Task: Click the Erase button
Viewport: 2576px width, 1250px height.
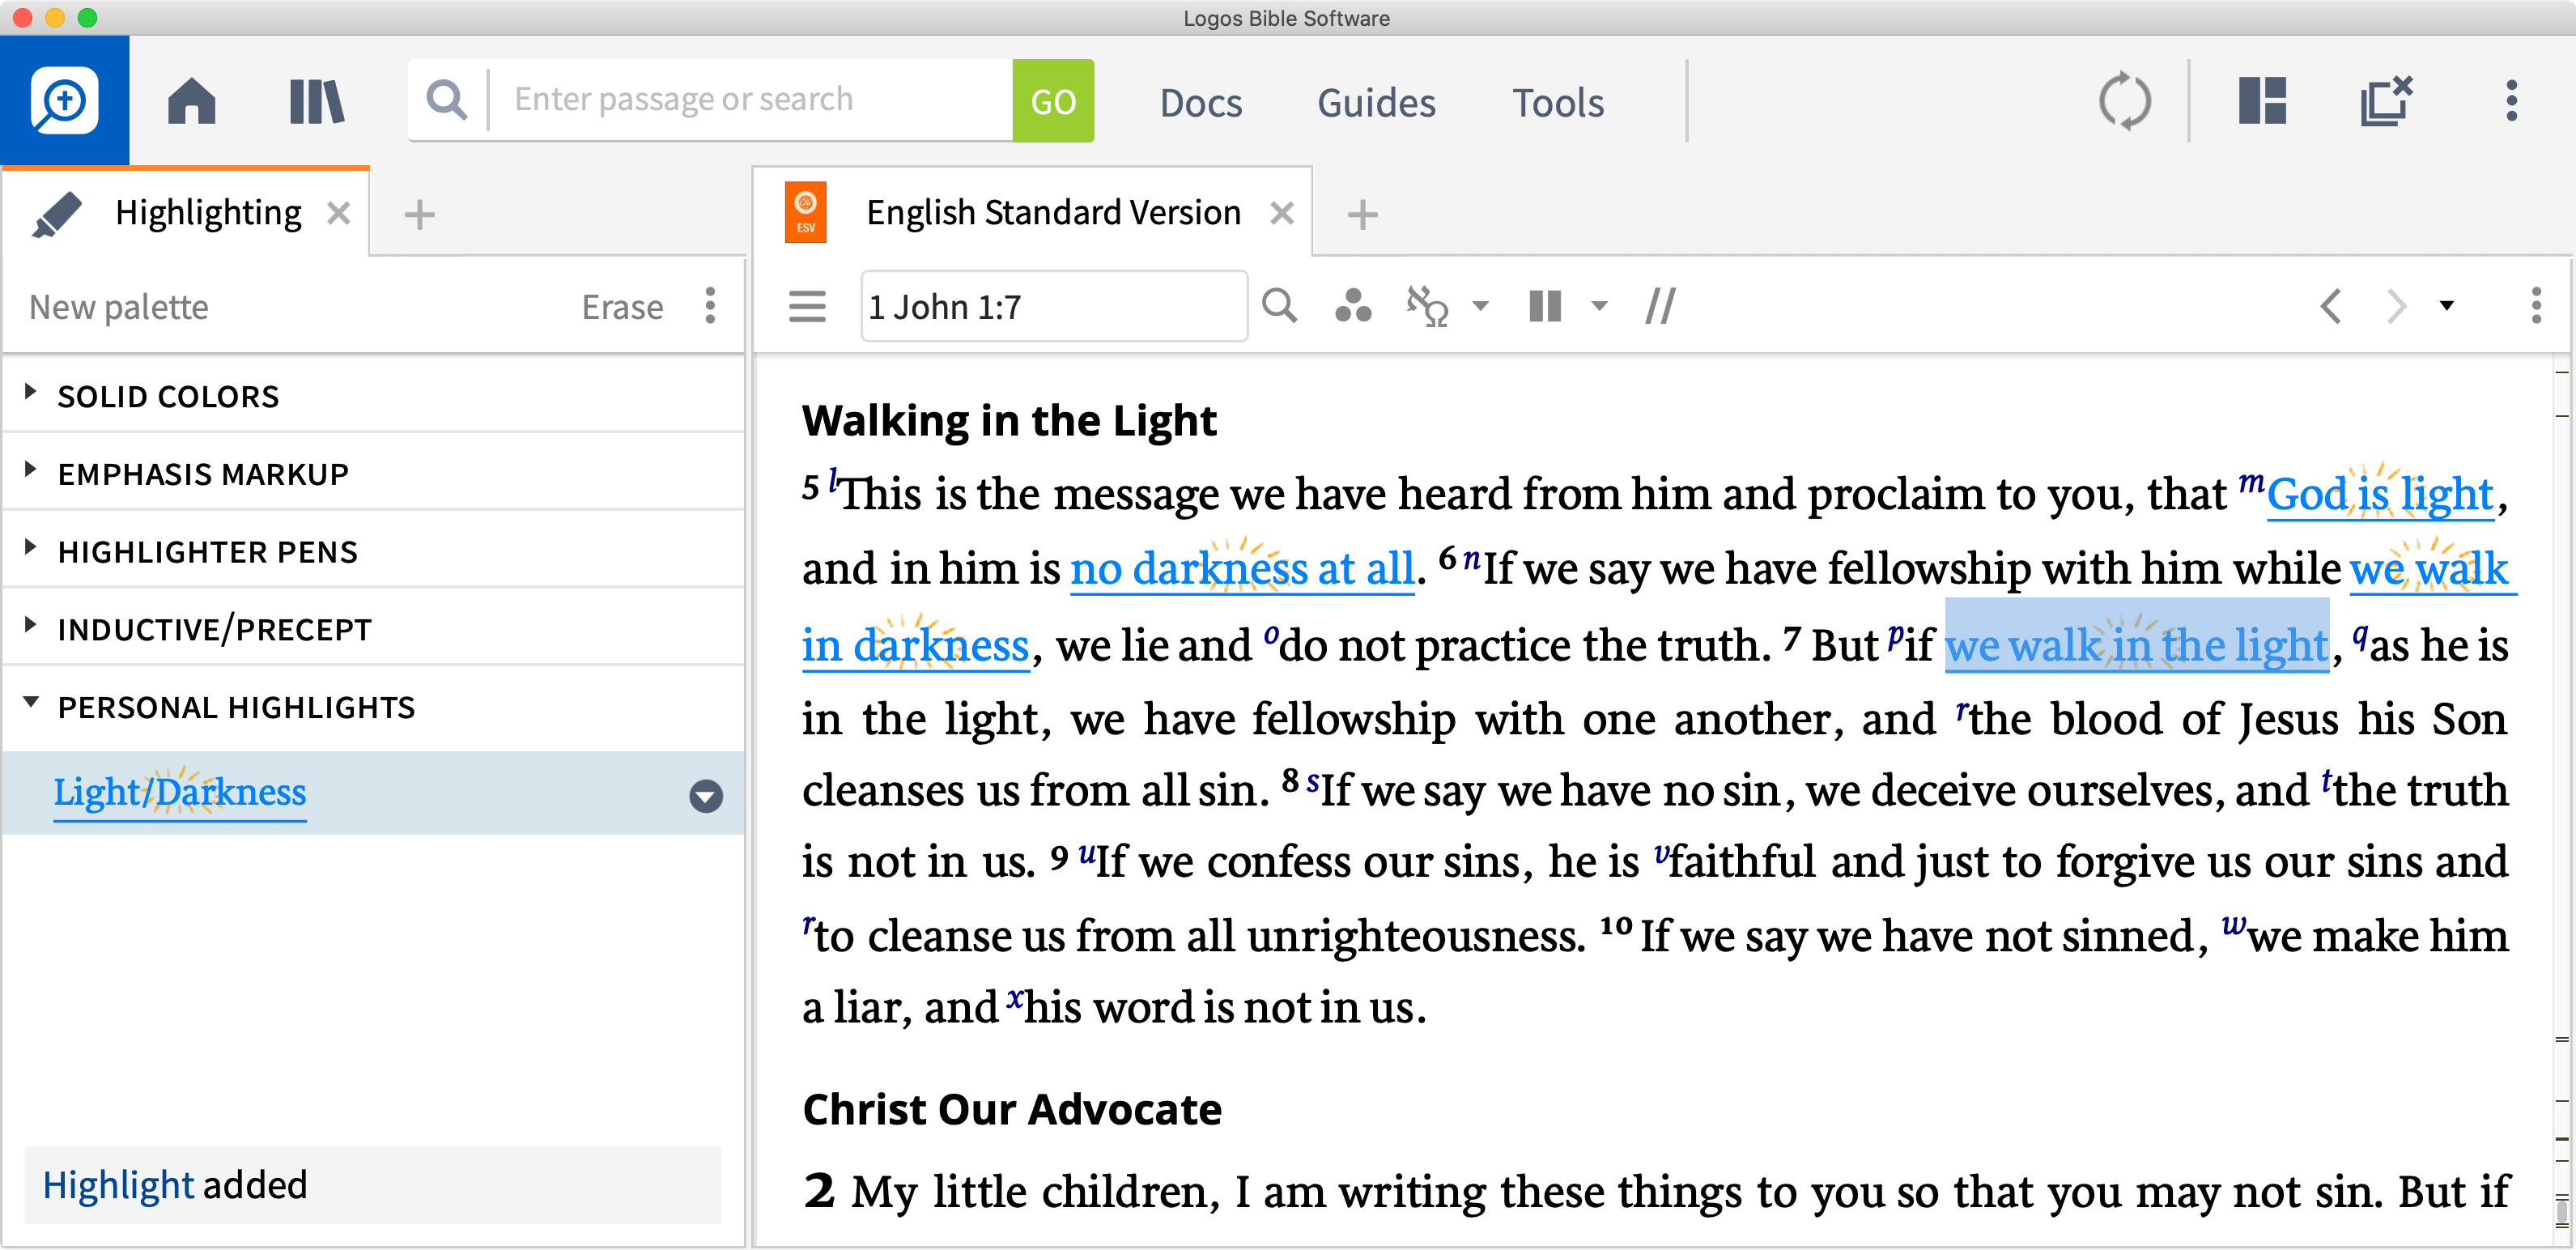Action: click(x=622, y=307)
